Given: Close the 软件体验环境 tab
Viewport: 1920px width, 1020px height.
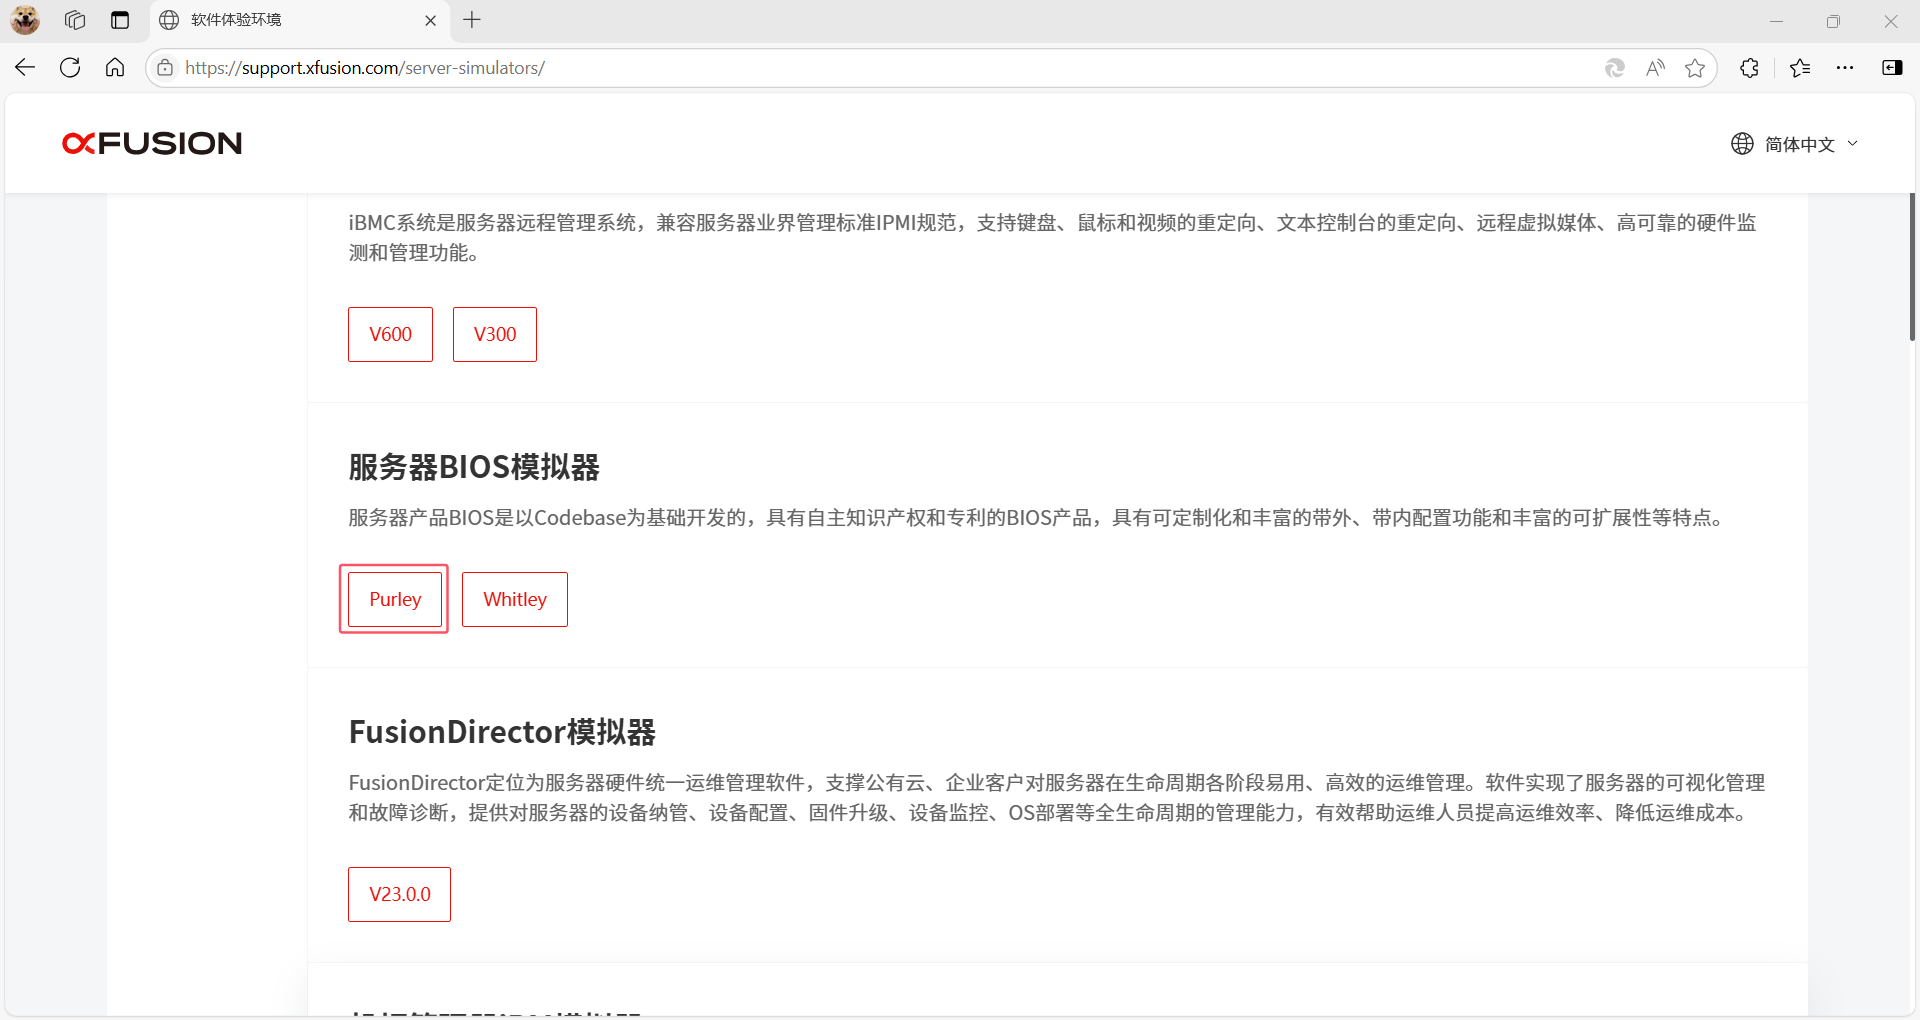Looking at the screenshot, I should 431,20.
